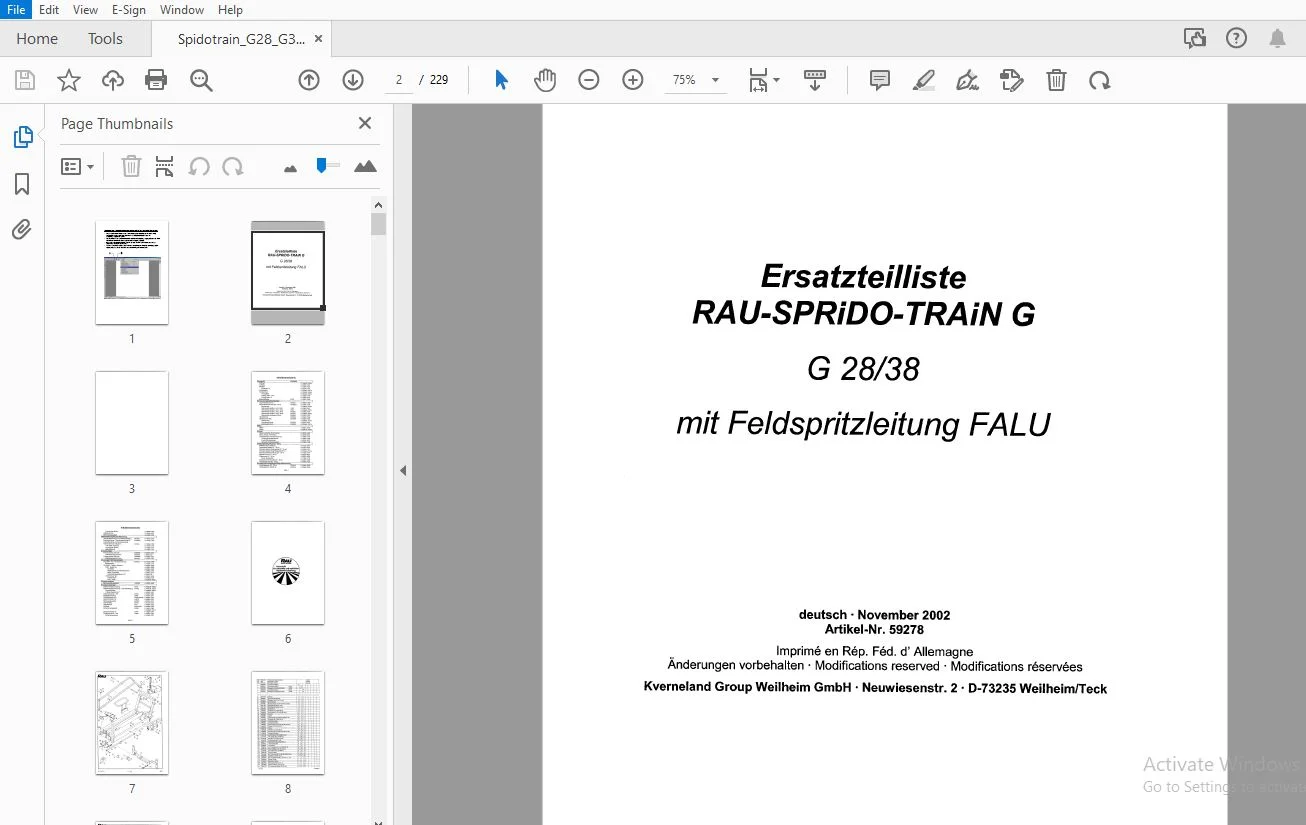Open Page Thumbnails pane icon in left rail
The height and width of the screenshot is (825, 1306).
click(x=22, y=137)
